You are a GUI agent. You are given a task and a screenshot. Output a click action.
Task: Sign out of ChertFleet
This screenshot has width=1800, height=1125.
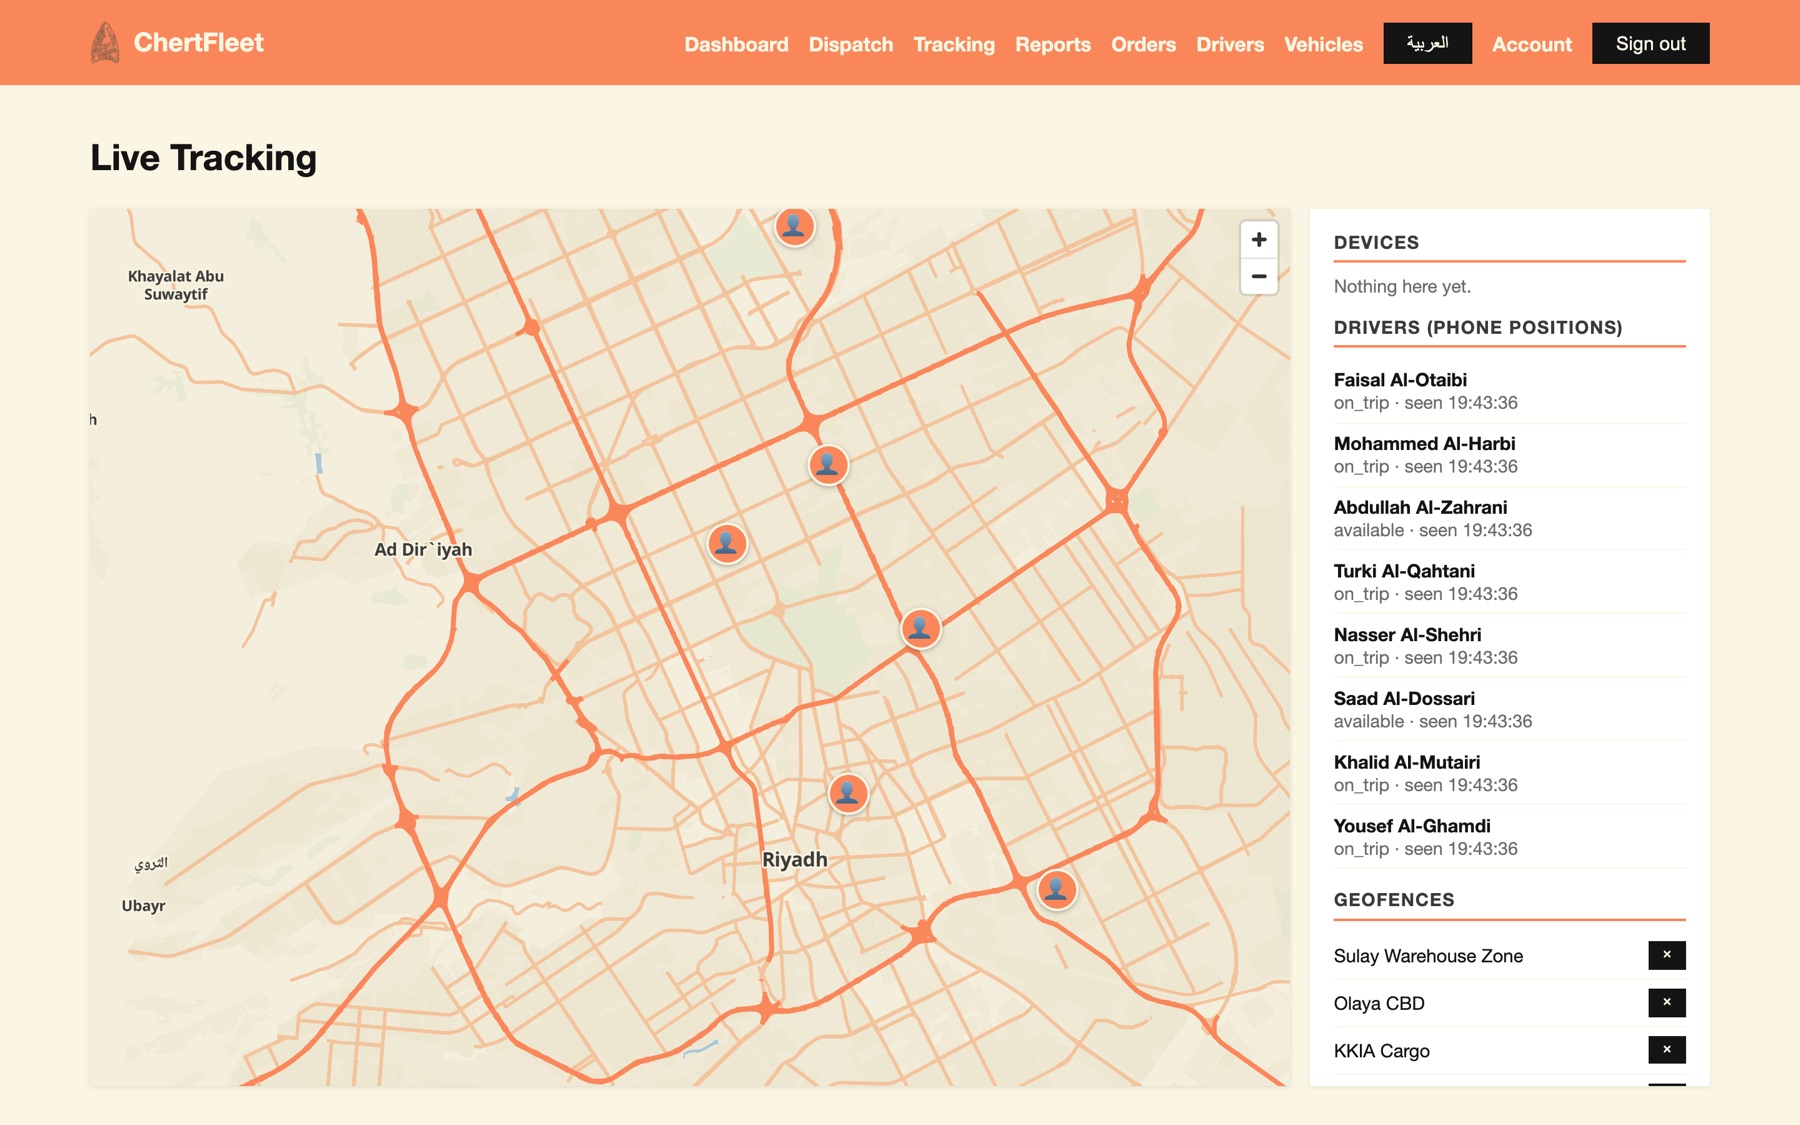click(1650, 43)
